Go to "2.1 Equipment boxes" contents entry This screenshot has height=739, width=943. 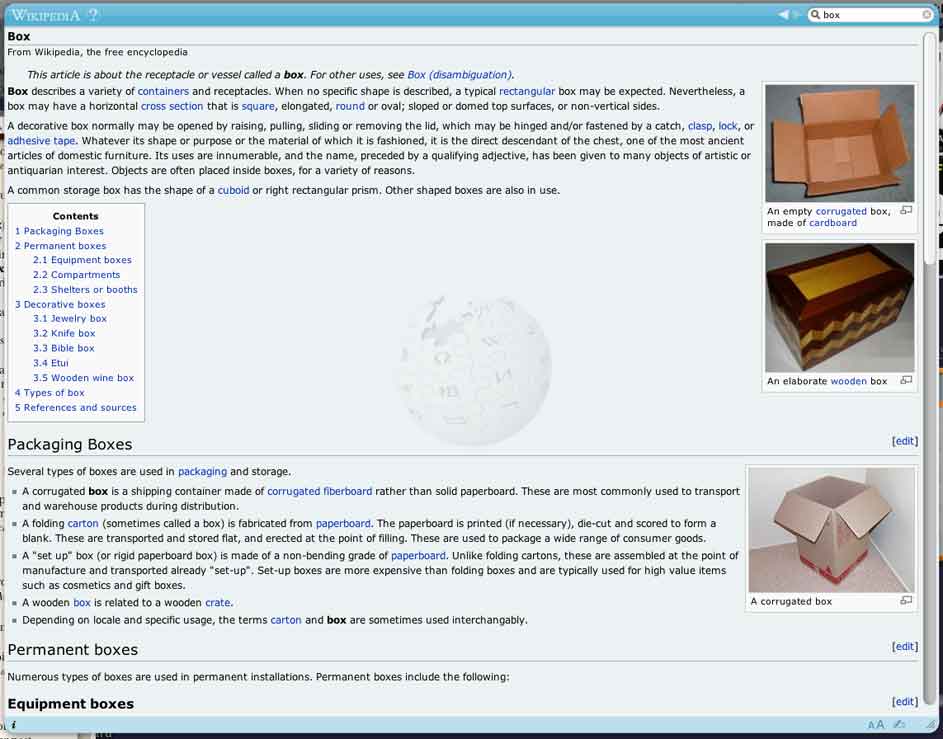point(82,260)
